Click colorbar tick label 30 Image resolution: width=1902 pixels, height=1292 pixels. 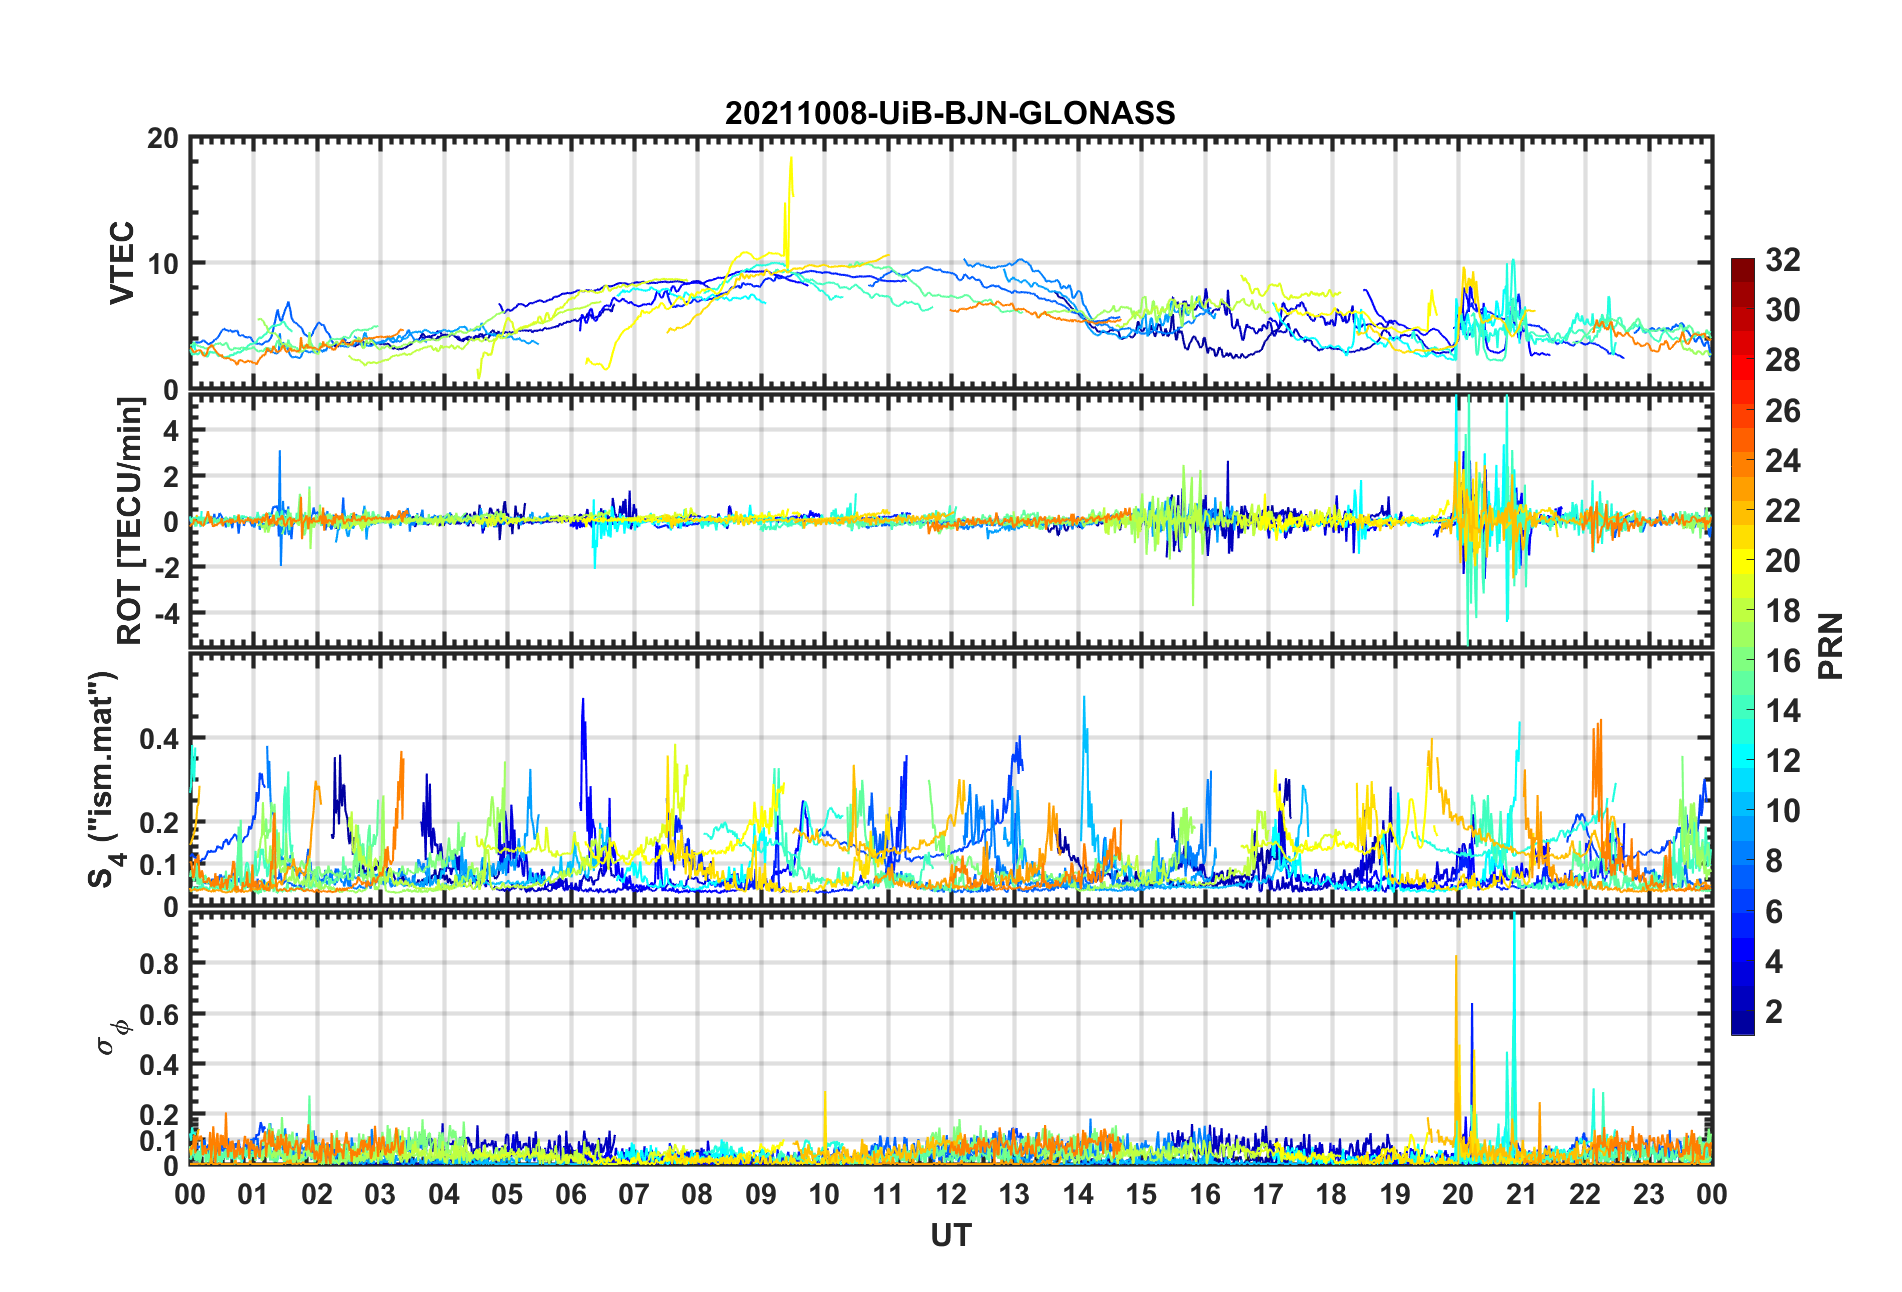coord(1782,310)
